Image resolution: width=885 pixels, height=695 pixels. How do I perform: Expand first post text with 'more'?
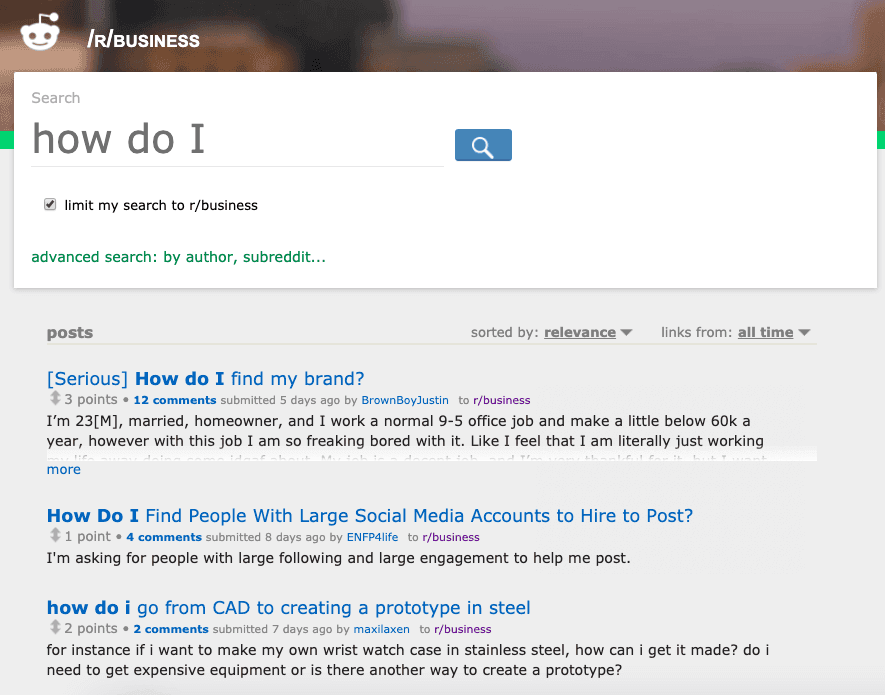[63, 469]
